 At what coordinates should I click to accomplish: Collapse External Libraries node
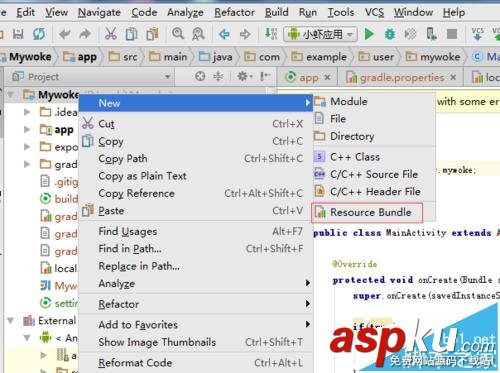click(11, 321)
